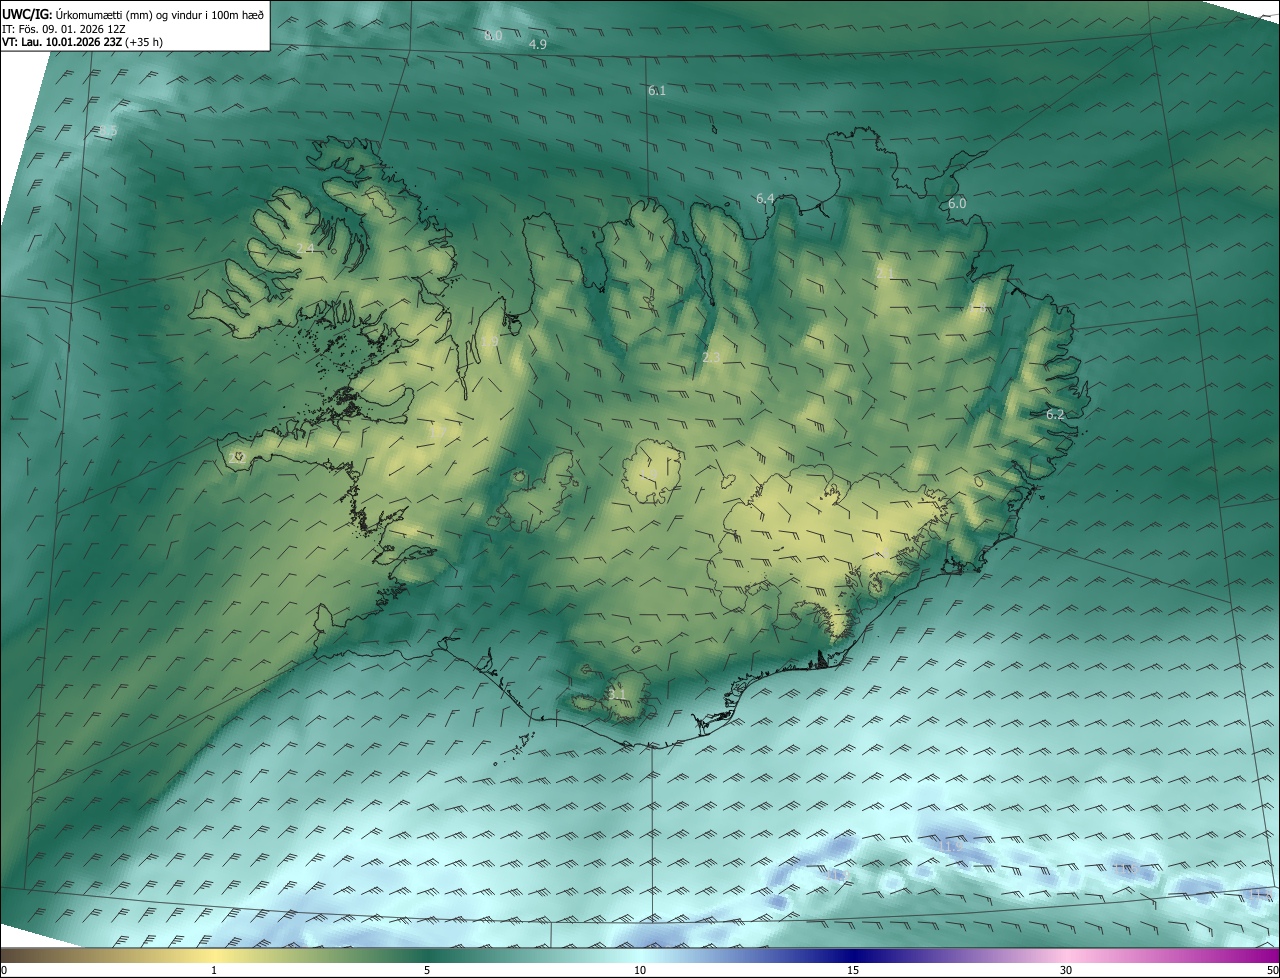Screen dimensions: 1280x978
Task: Click the 15 tick on the colorbar
Action: [853, 970]
